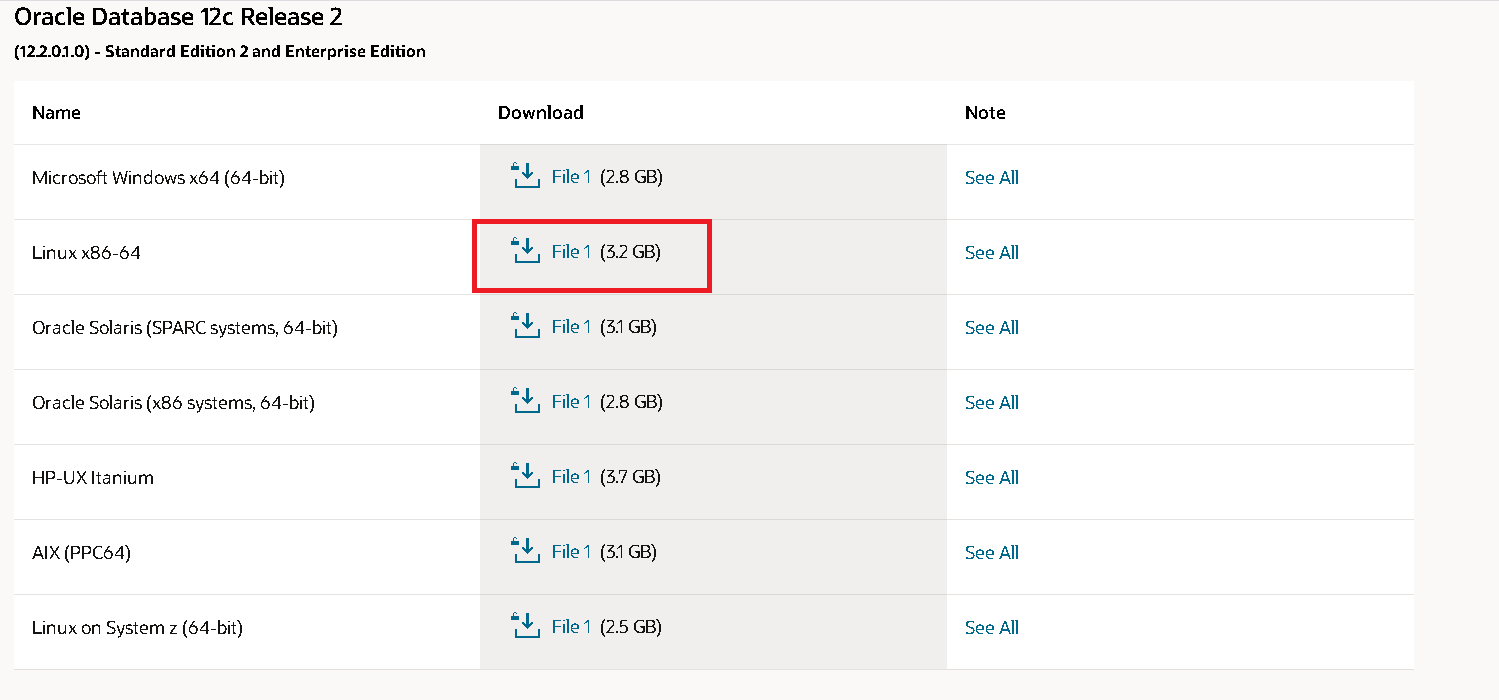Click the Note column header
Image resolution: width=1499 pixels, height=700 pixels.
[985, 113]
